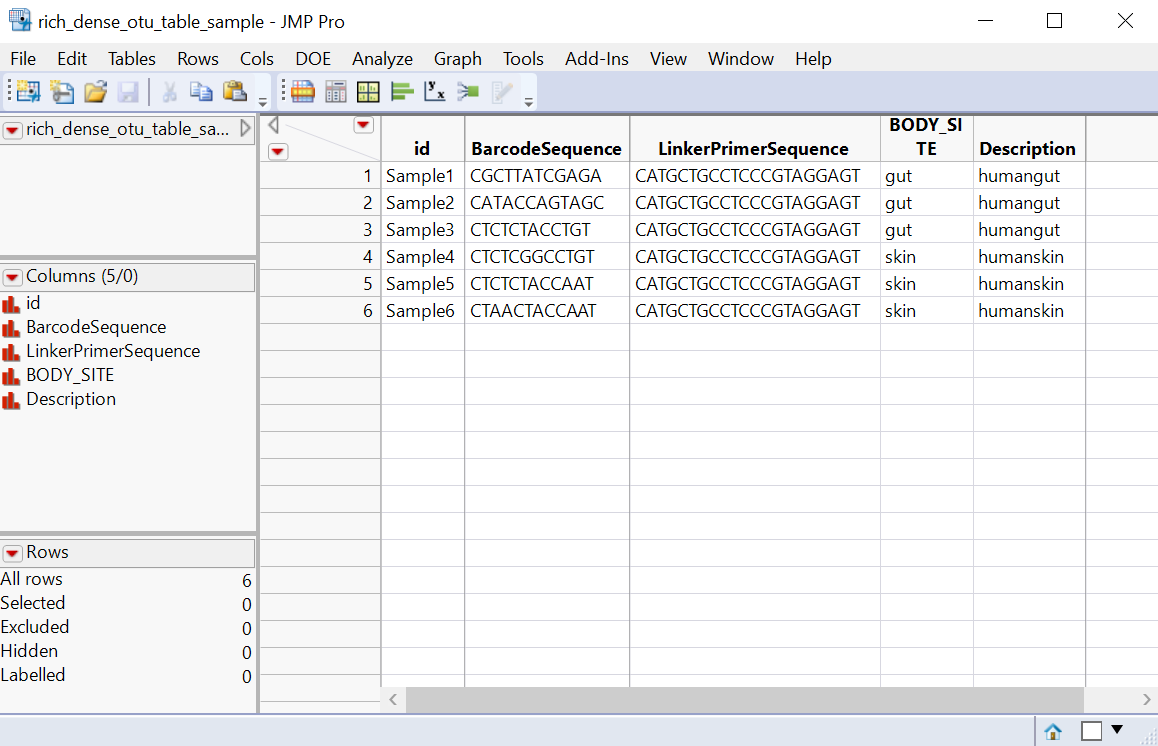Expand the rich_dense_otu_table panel disclosure arrow
This screenshot has height=746, width=1158.
coord(245,128)
